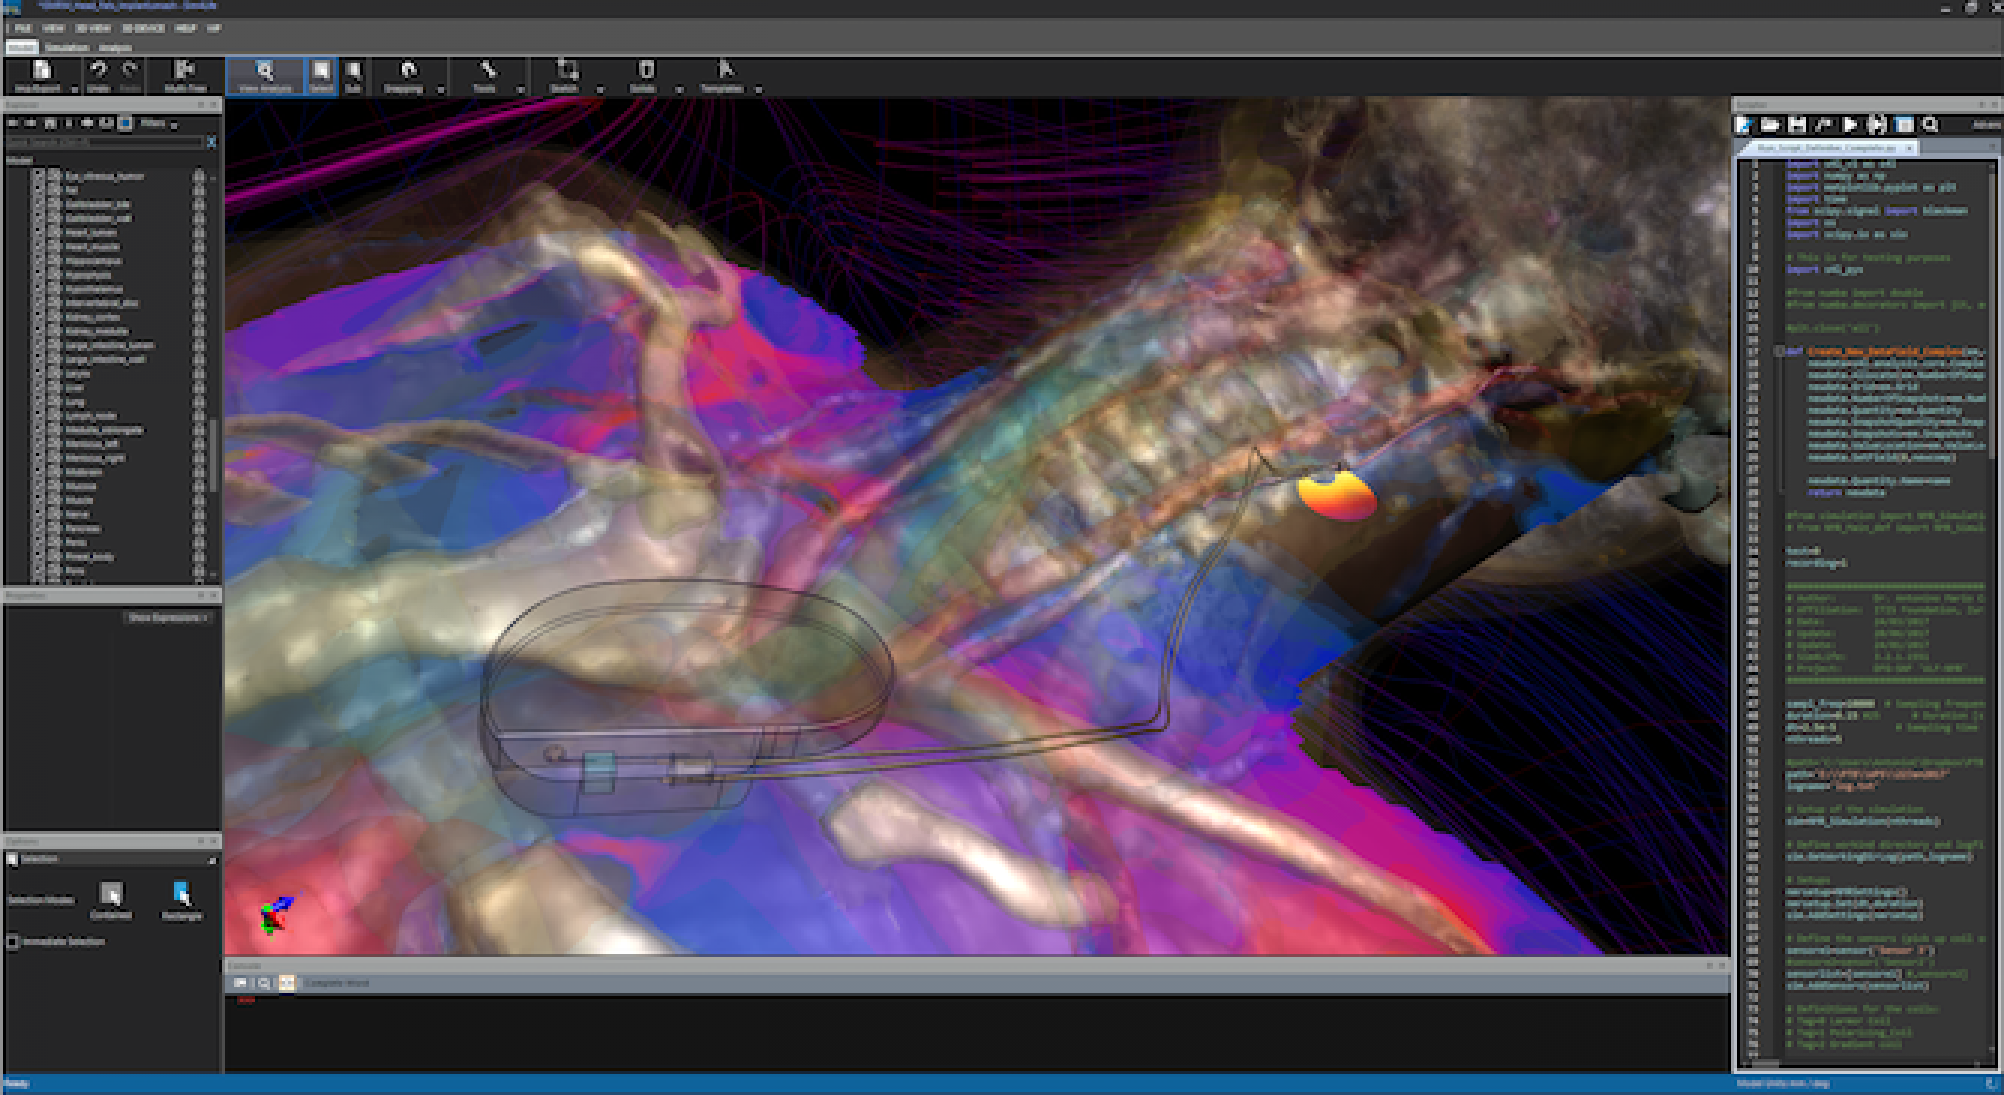Screen dimensions: 2004x1095
Task: Open the FILE menu
Action: click(22, 28)
